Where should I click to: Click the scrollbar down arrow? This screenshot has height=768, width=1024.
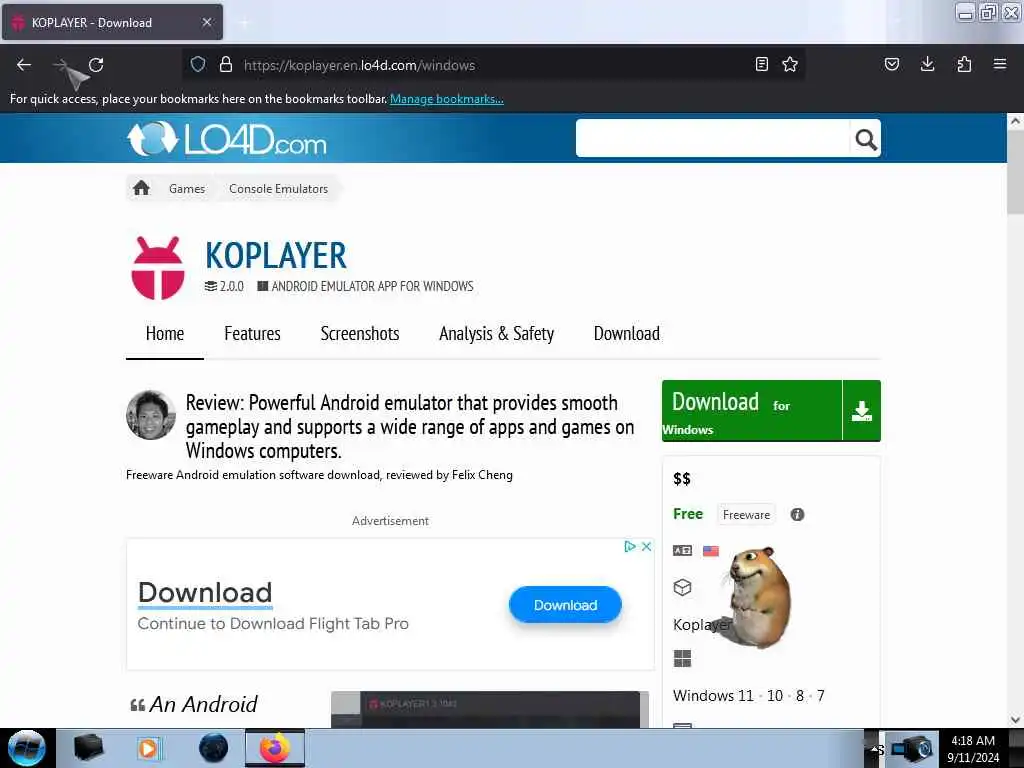[1015, 720]
